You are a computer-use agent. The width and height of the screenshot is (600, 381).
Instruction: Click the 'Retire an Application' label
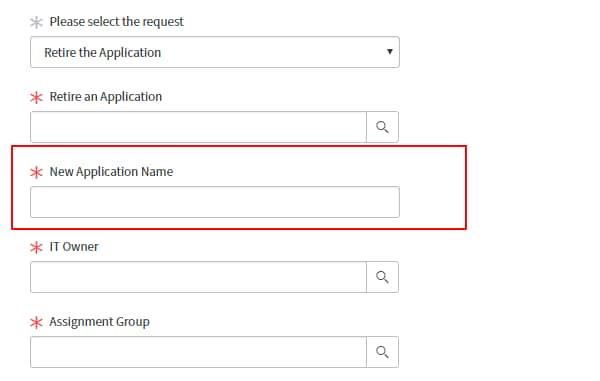click(106, 97)
